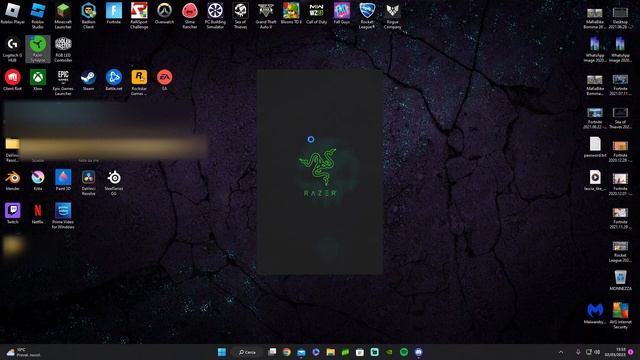Select Sea of Thieves screenshot file
Viewport: 640px width, 360px height.
click(620, 118)
